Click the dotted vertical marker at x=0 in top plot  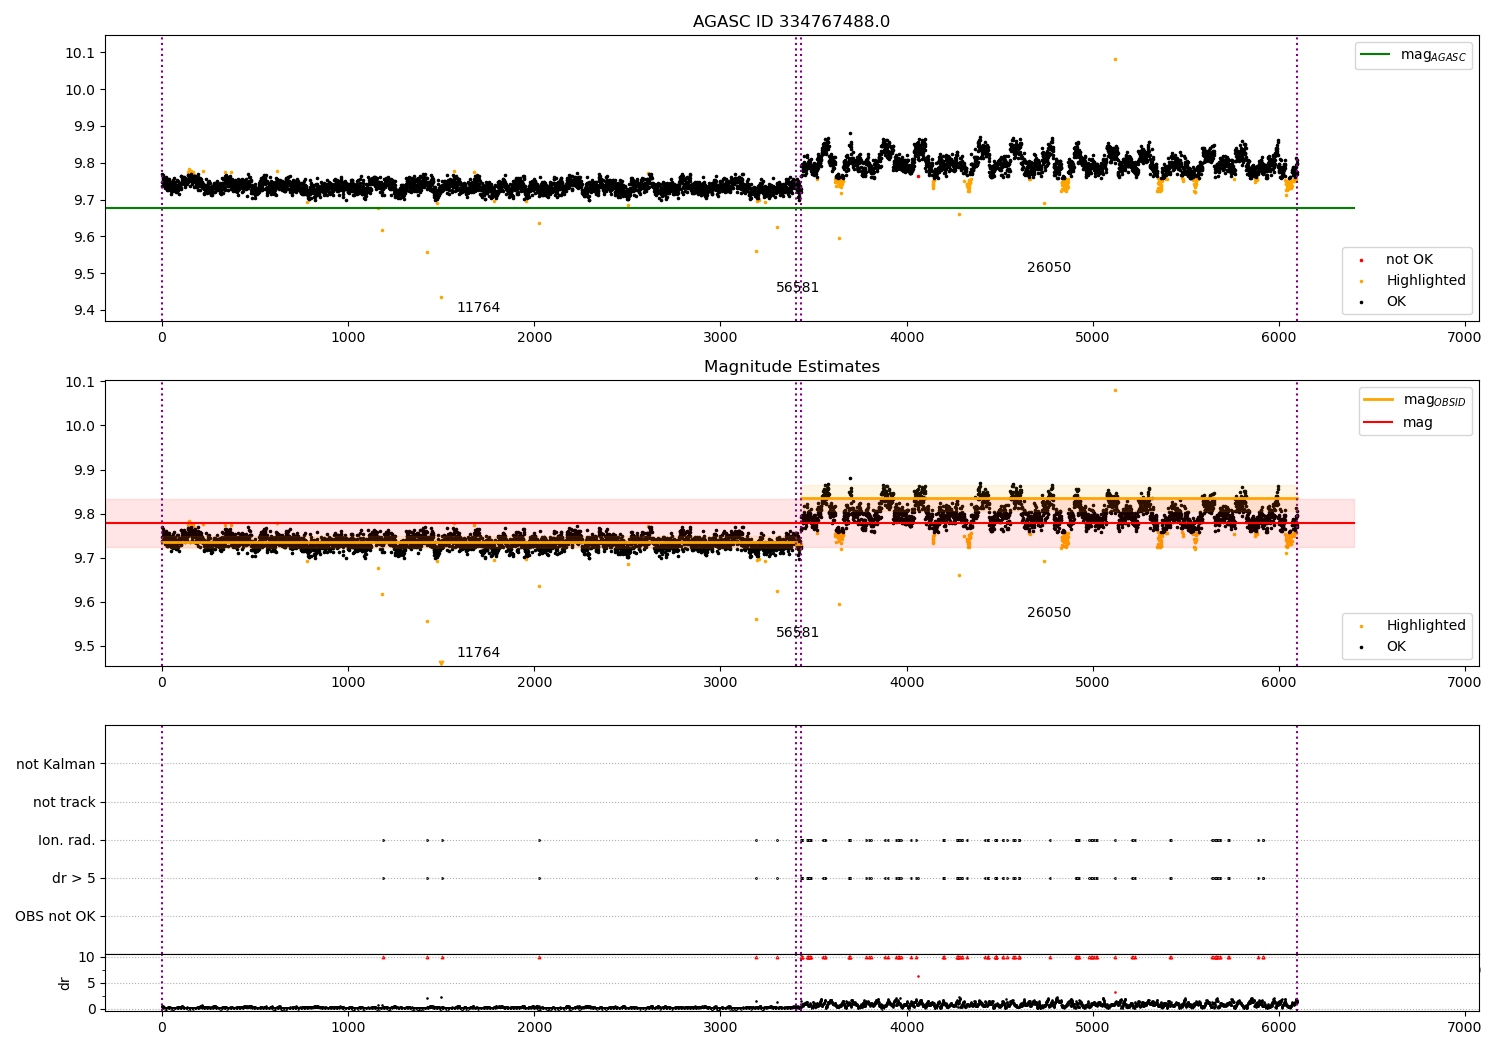[x=162, y=178]
